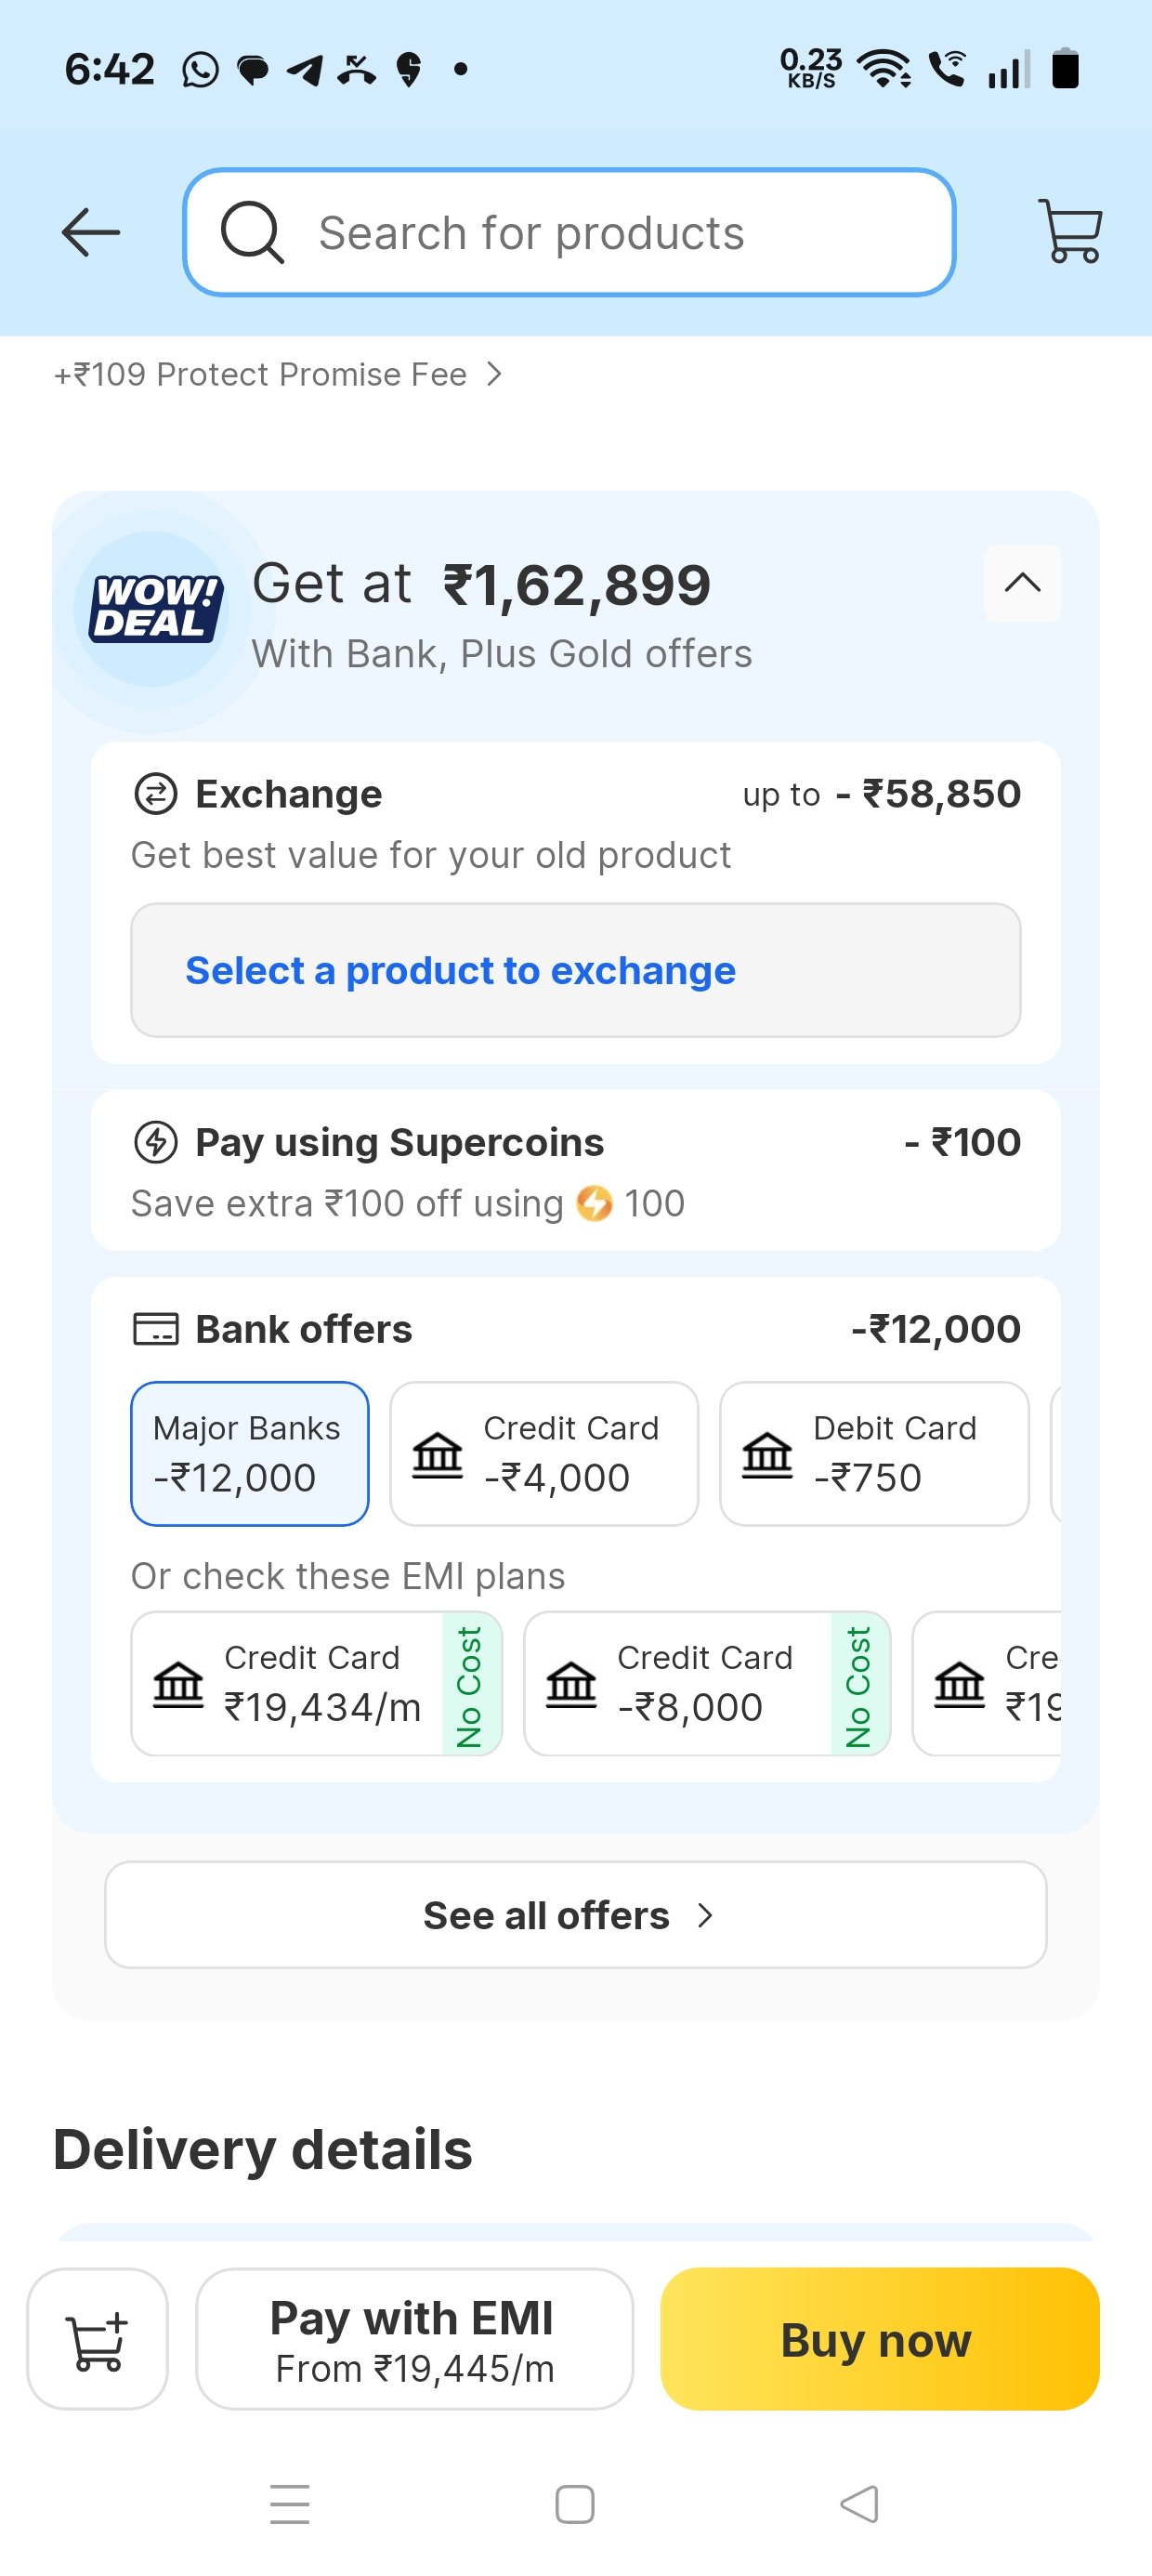
Task: Tap the WOW! DEAL badge
Action: 153,608
